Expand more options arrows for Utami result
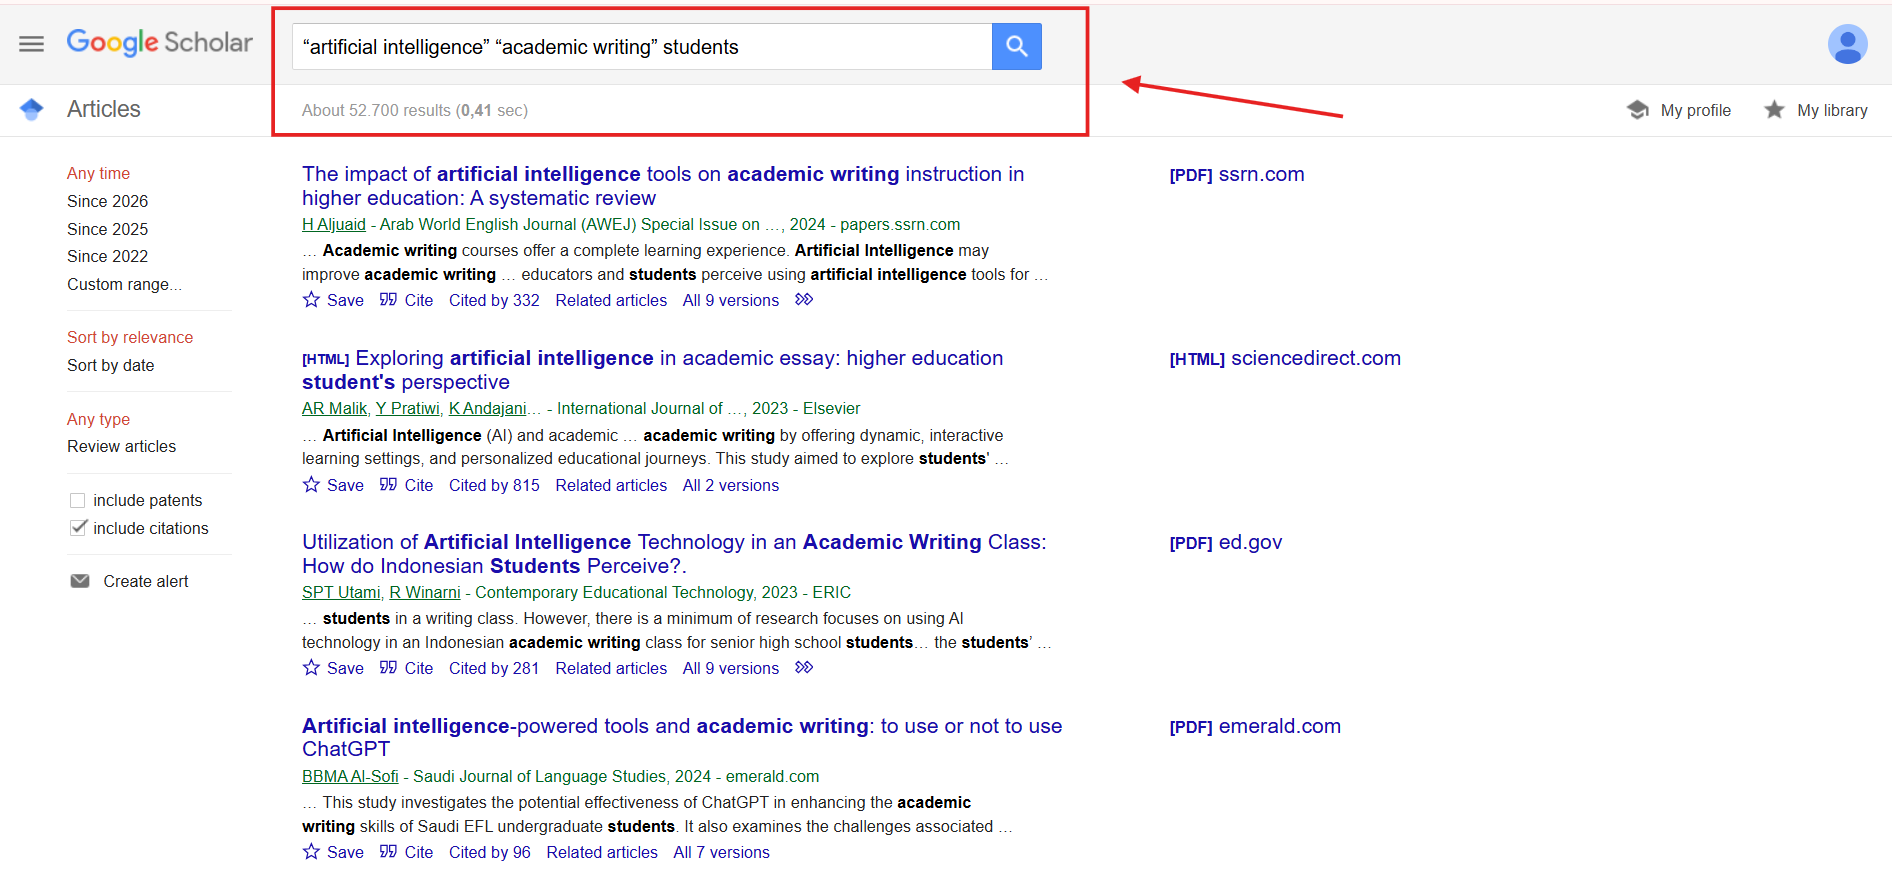Screen dimensions: 1892x888 pos(804,668)
